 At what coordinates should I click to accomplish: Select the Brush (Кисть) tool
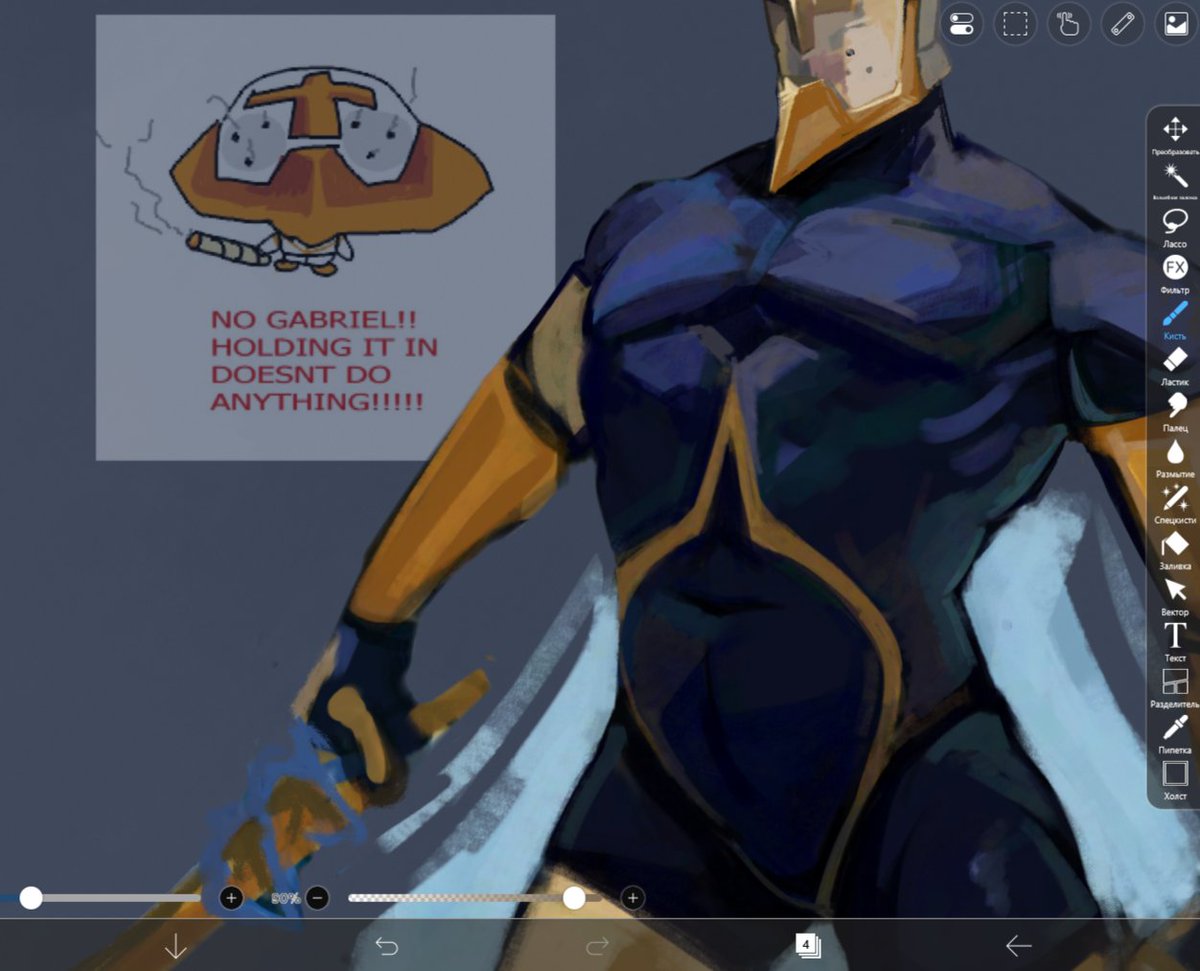(x=1175, y=321)
